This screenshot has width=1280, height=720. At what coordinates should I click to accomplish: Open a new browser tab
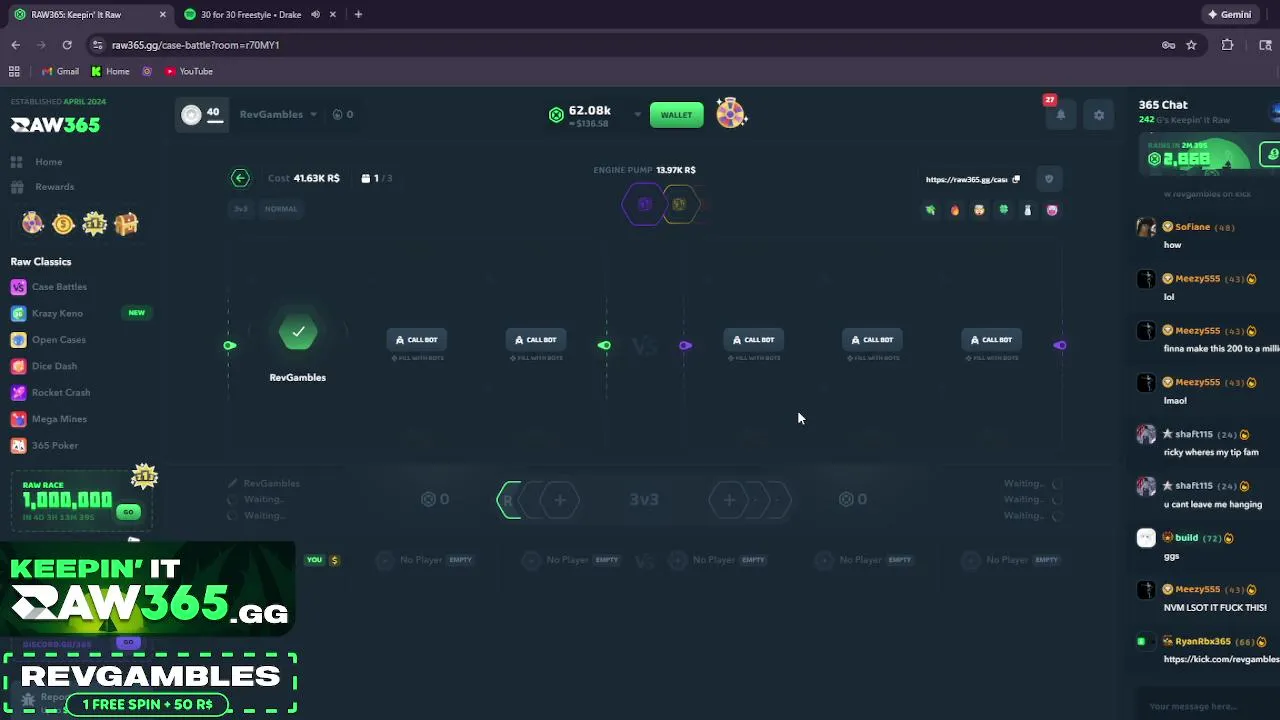coord(358,15)
